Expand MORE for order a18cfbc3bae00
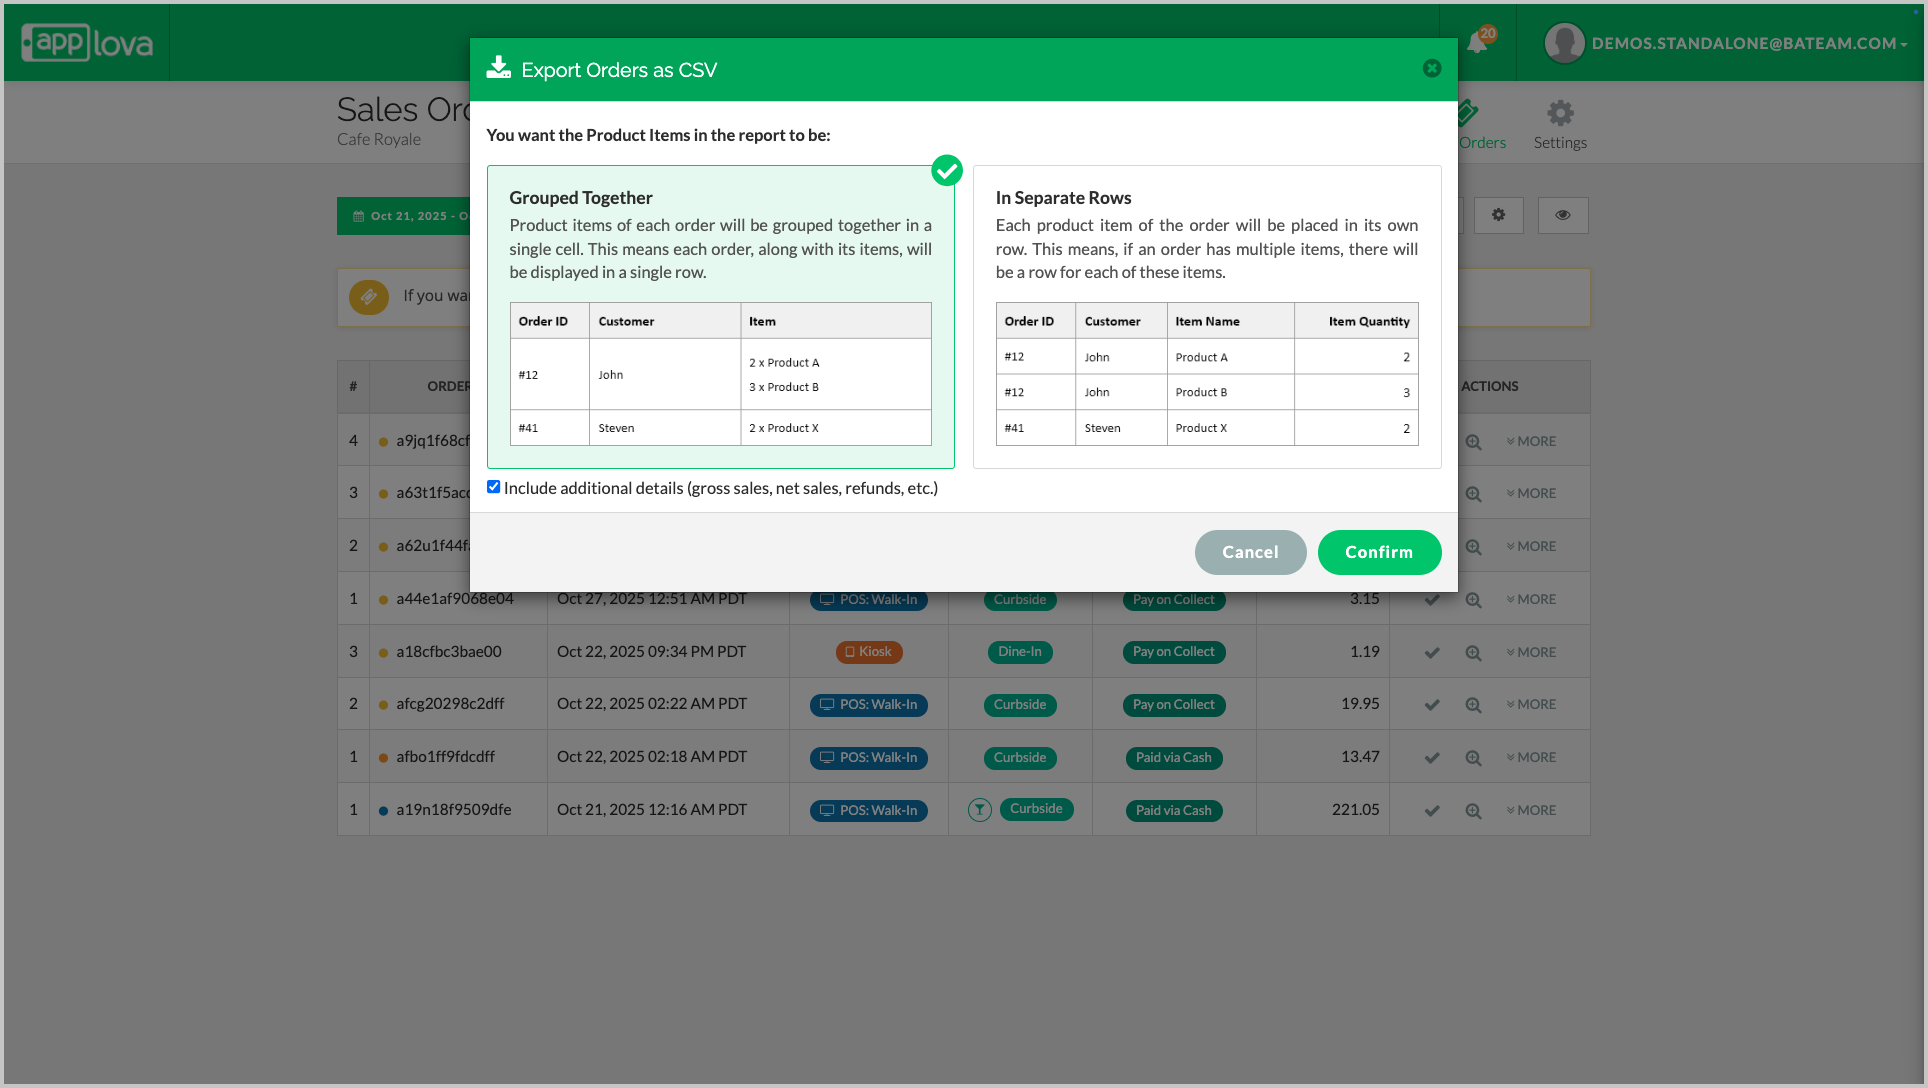 [x=1531, y=652]
